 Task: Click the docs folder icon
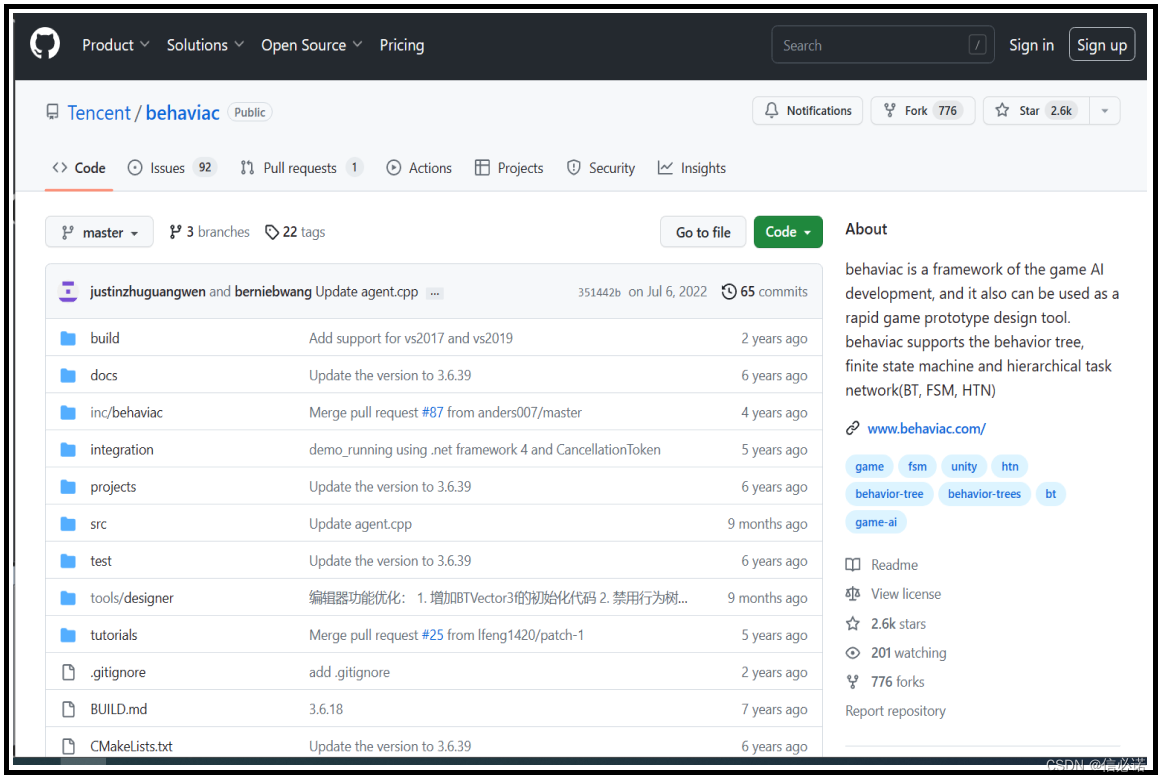[x=68, y=375]
